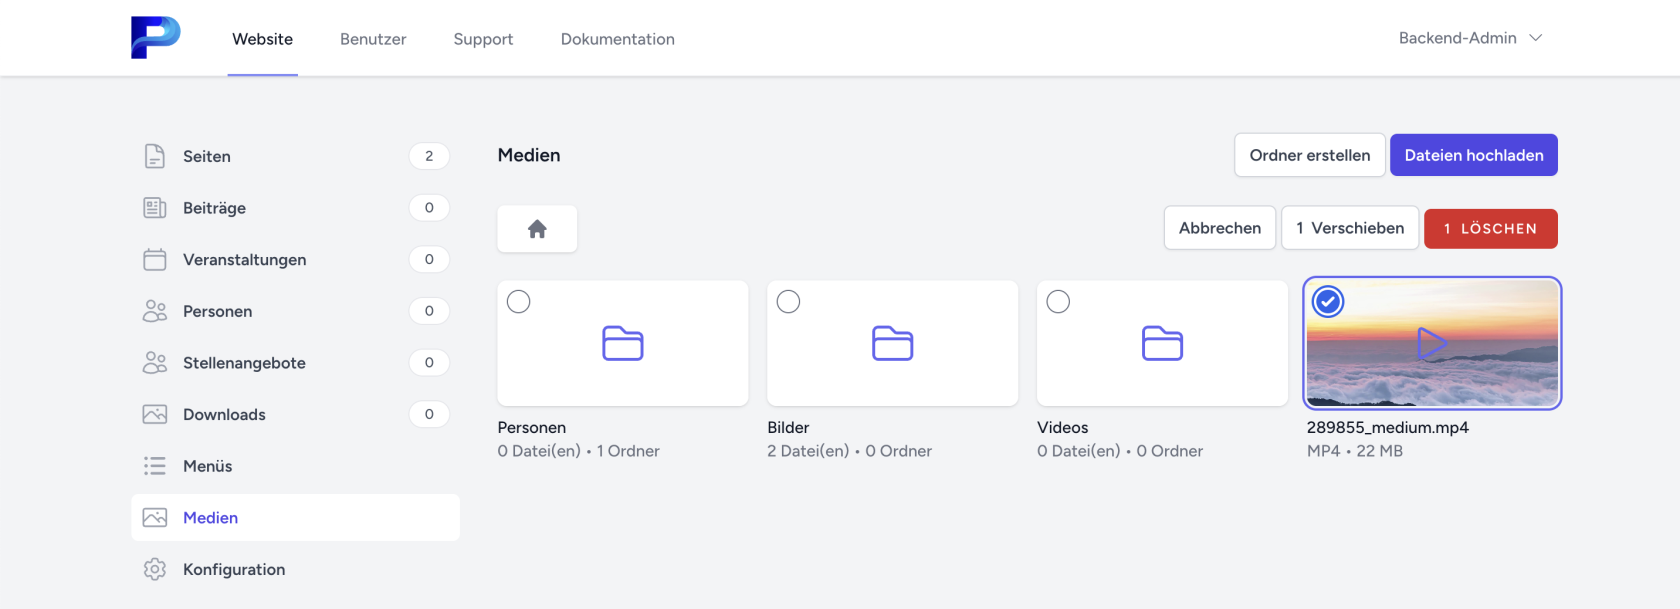Click the Veranstaltungen calendar icon
This screenshot has height=609, width=1680.
(x=155, y=260)
